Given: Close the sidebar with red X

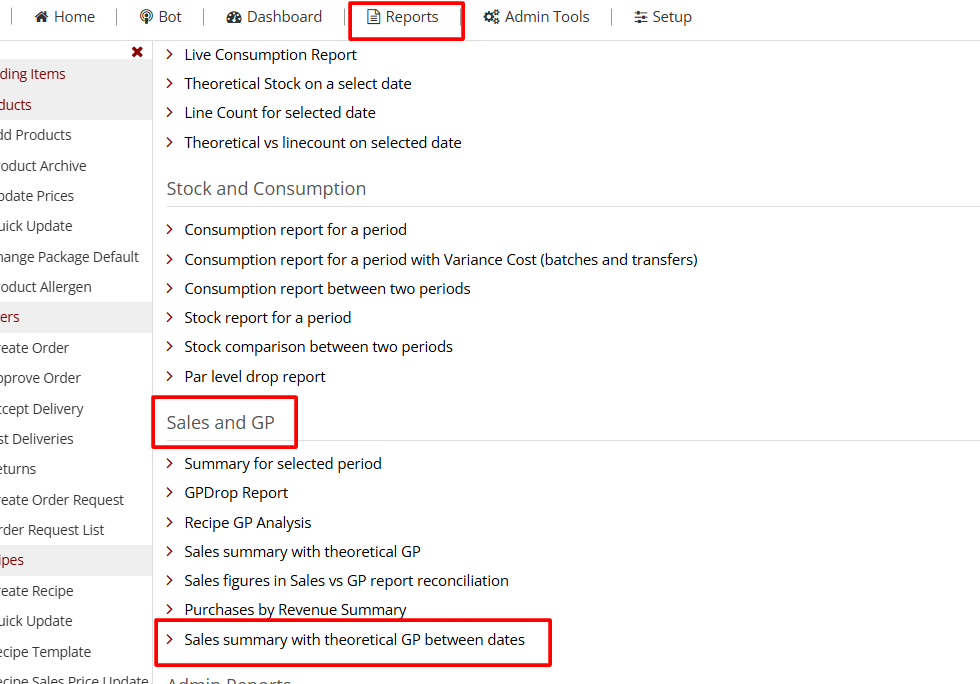Looking at the screenshot, I should click(x=137, y=52).
